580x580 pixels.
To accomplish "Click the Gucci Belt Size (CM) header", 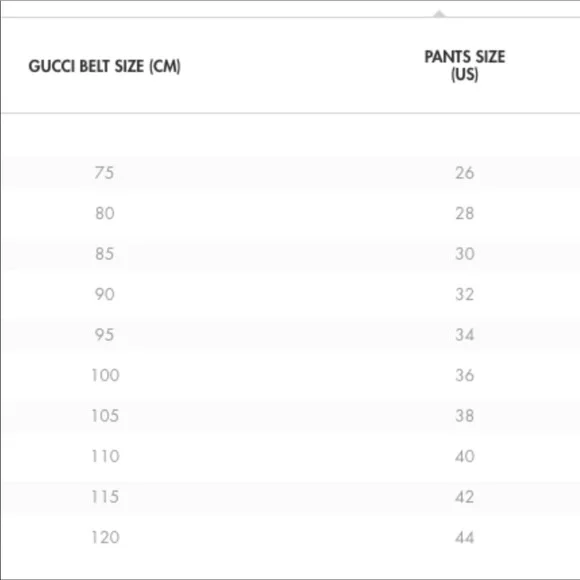I will (x=104, y=66).
